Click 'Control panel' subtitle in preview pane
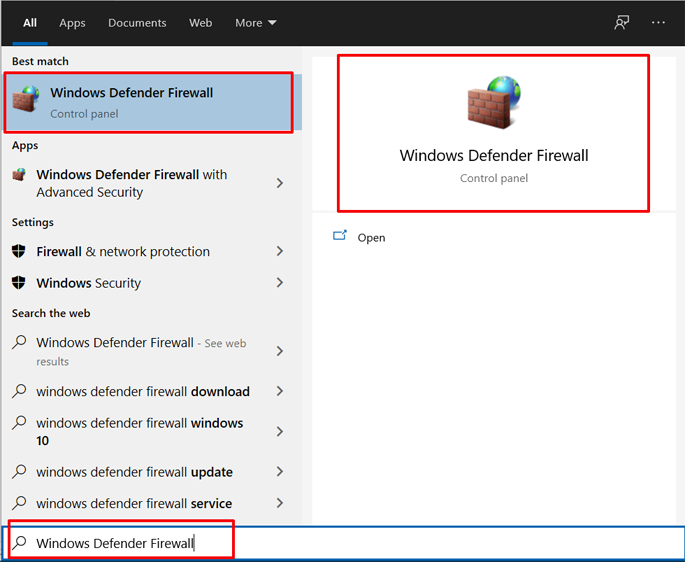Screen dimensions: 685x562 [x=494, y=178]
